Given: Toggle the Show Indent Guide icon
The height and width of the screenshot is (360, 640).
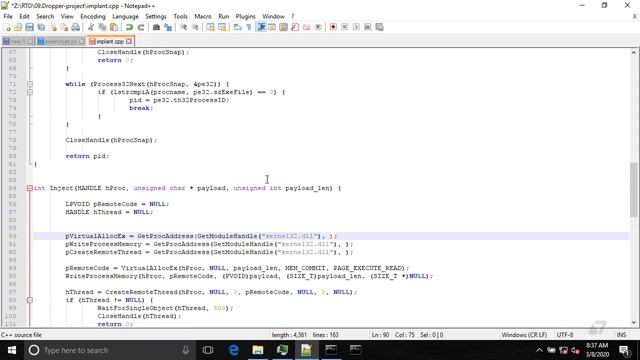Looking at the screenshot, I should pyautogui.click(x=261, y=27).
